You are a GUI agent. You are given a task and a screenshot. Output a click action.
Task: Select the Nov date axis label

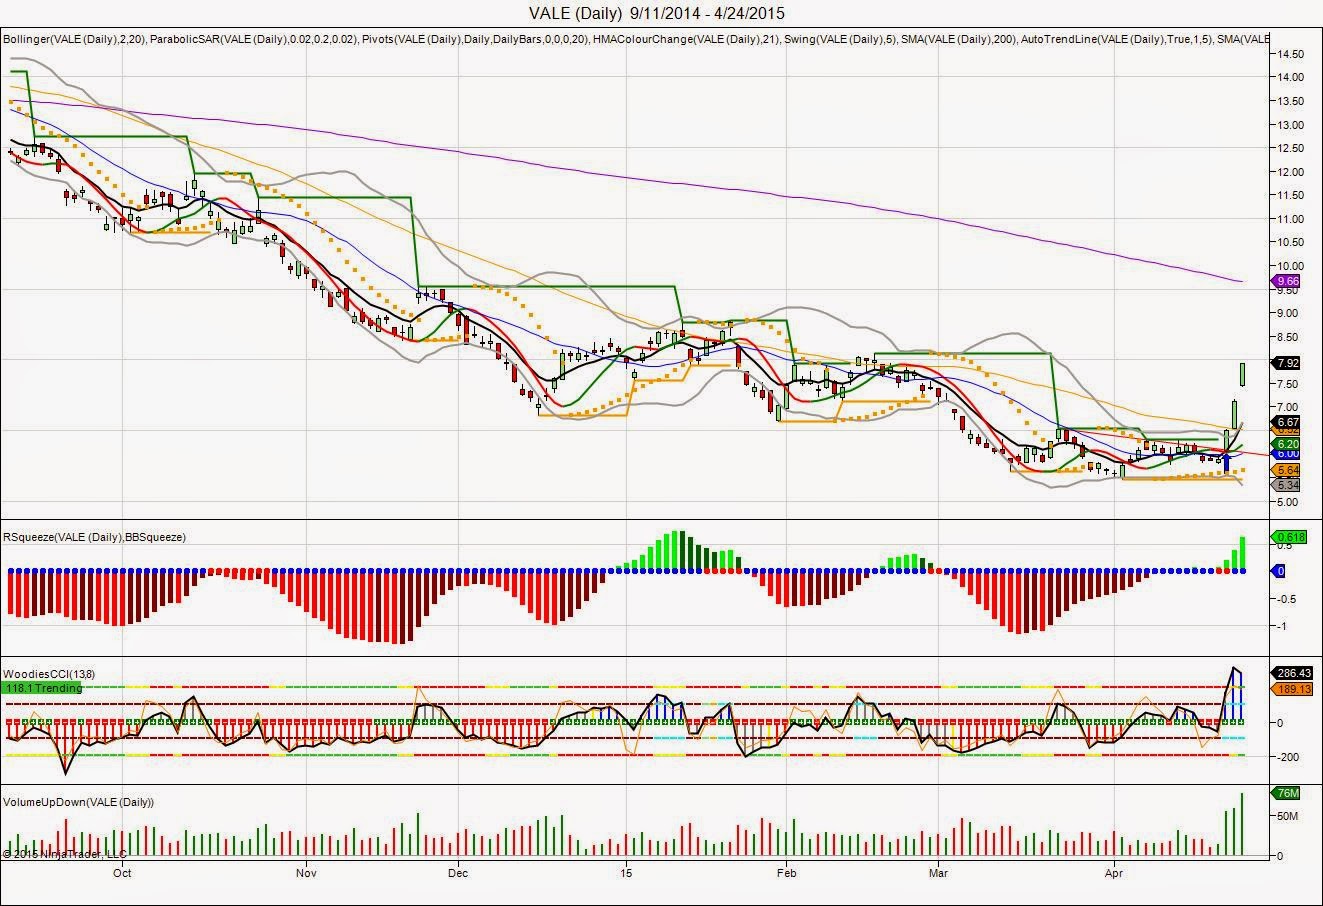(x=307, y=872)
